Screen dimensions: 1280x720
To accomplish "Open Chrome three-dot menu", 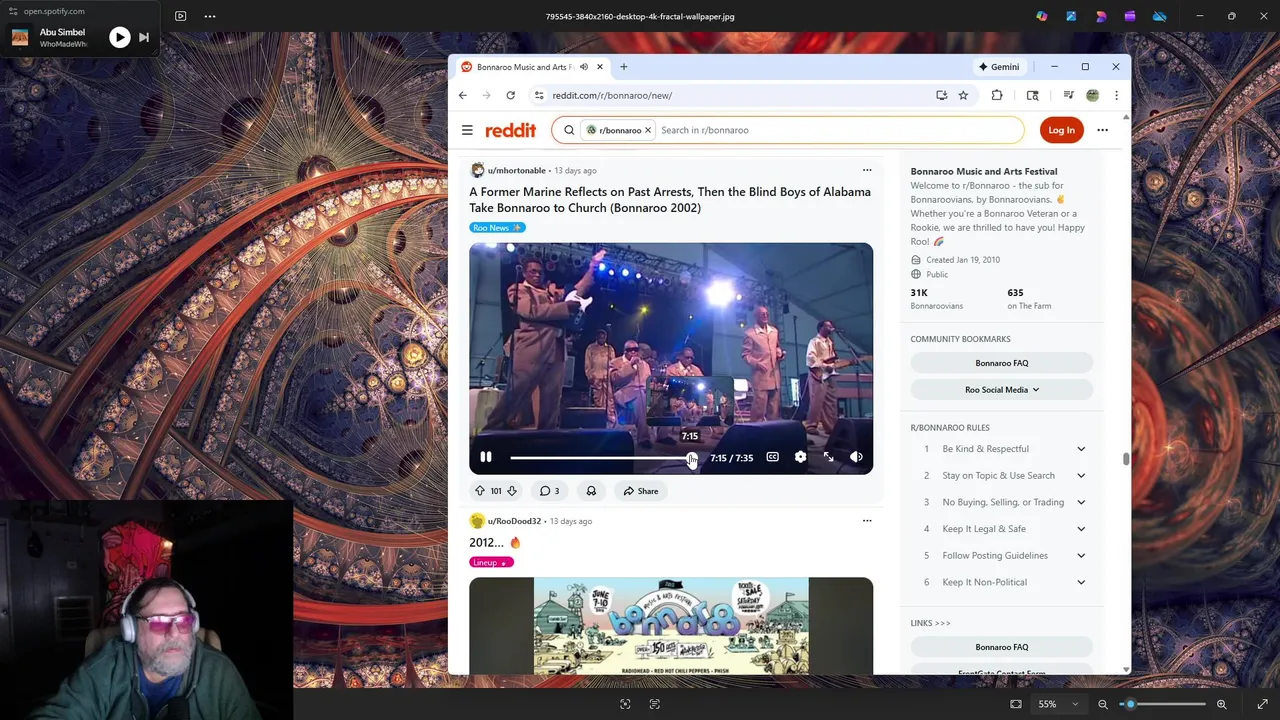I will [1116, 95].
